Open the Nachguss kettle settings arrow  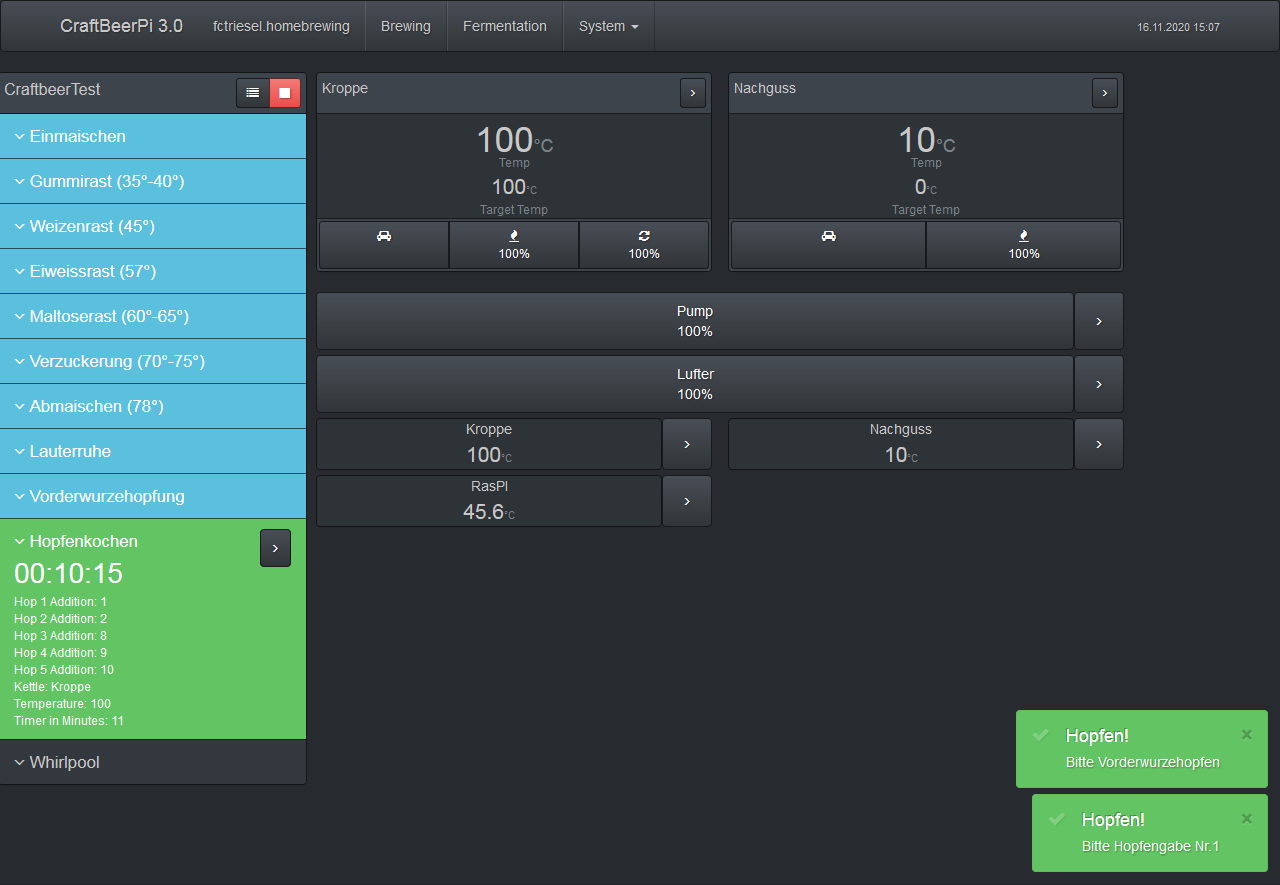(x=1104, y=93)
